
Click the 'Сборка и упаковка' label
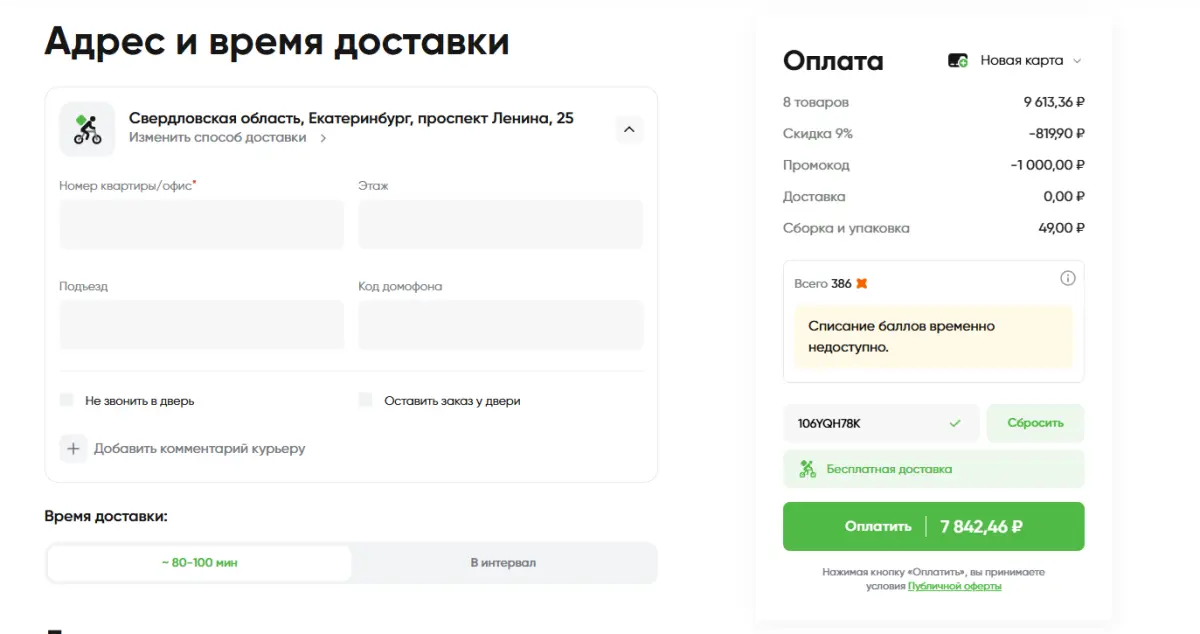coord(846,228)
